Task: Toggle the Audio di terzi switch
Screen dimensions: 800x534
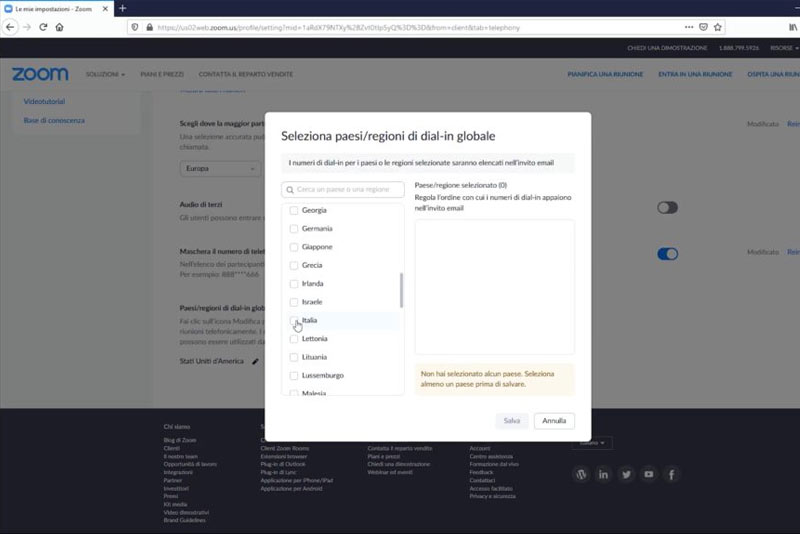Action: [x=667, y=208]
